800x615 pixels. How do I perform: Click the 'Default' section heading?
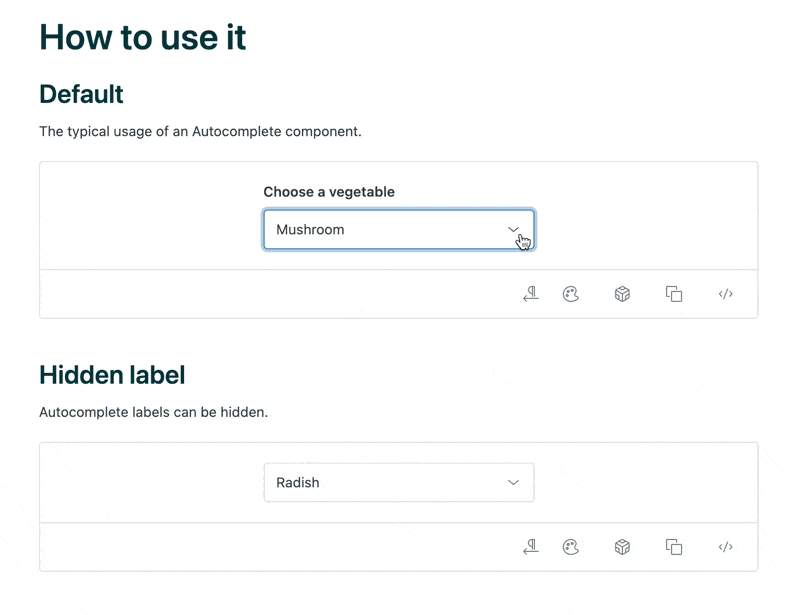tap(81, 94)
